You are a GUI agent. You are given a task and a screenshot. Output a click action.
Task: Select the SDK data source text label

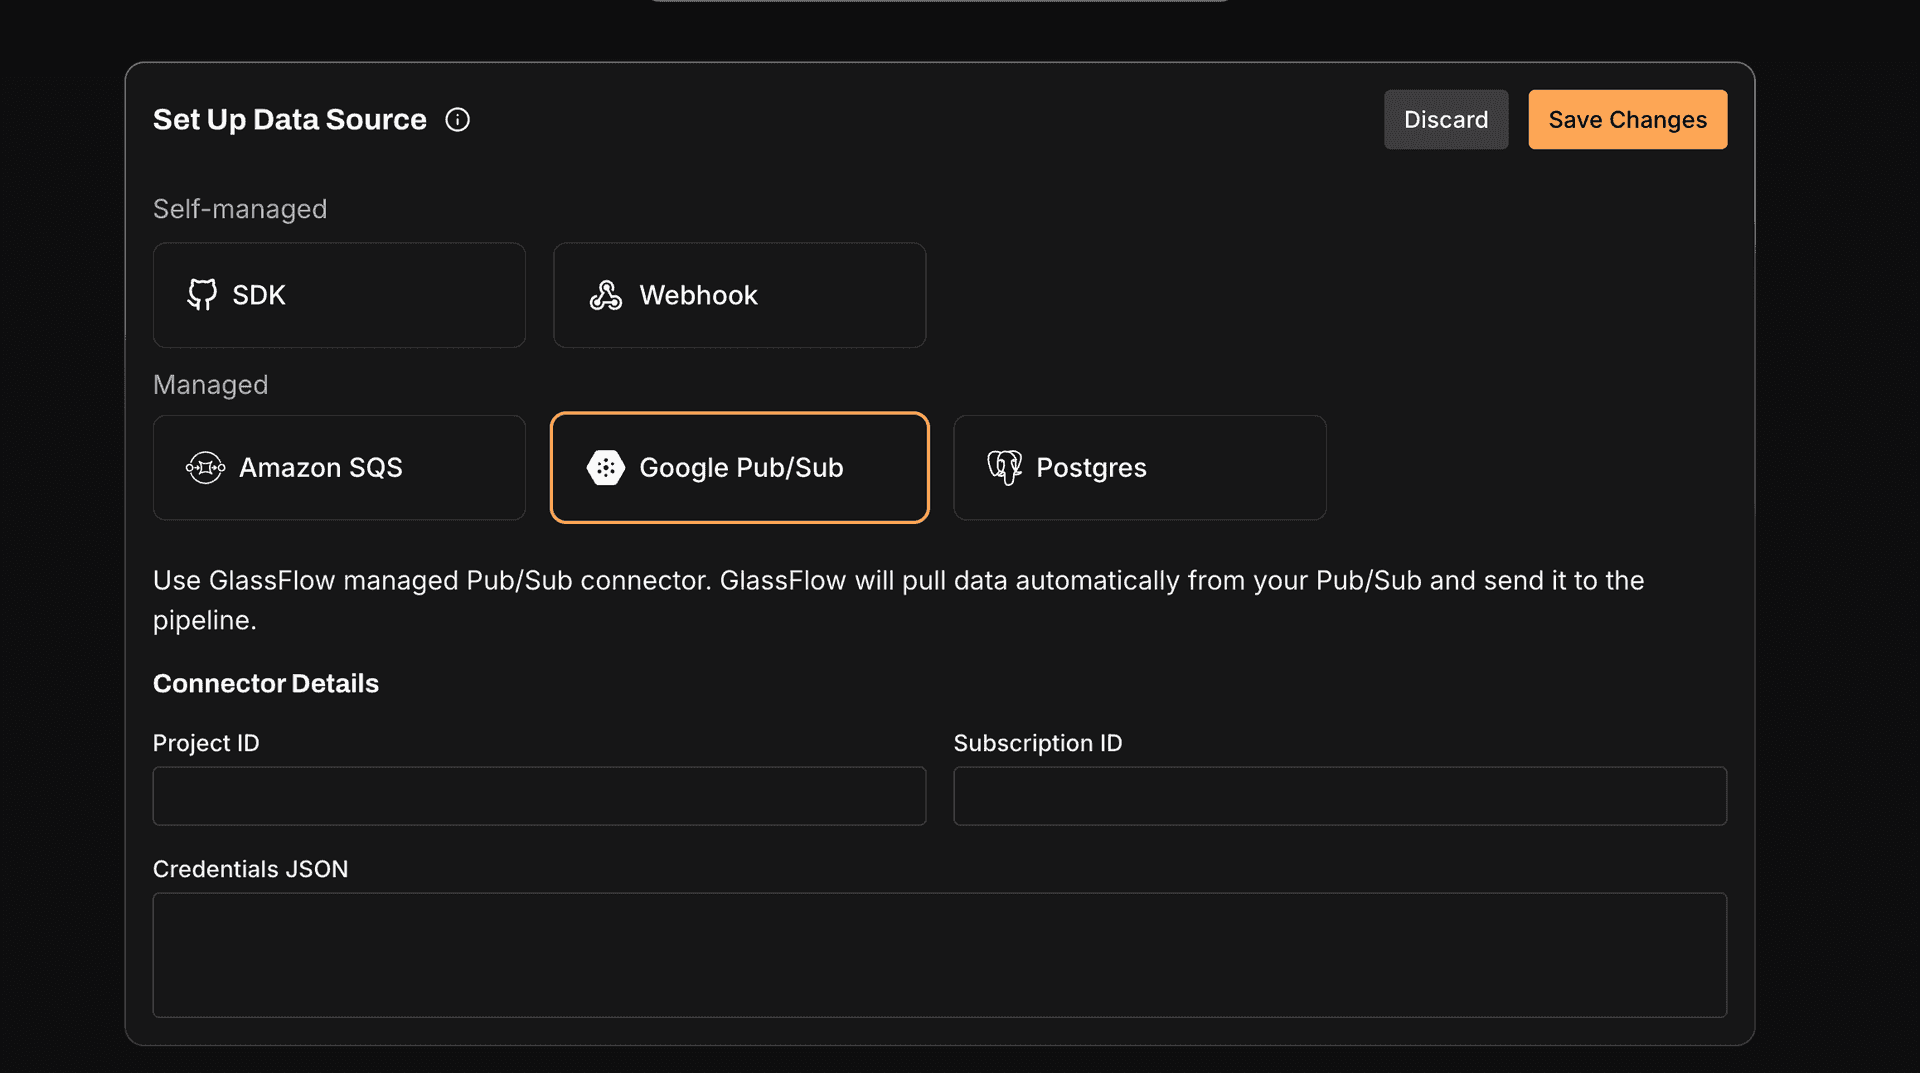click(259, 295)
